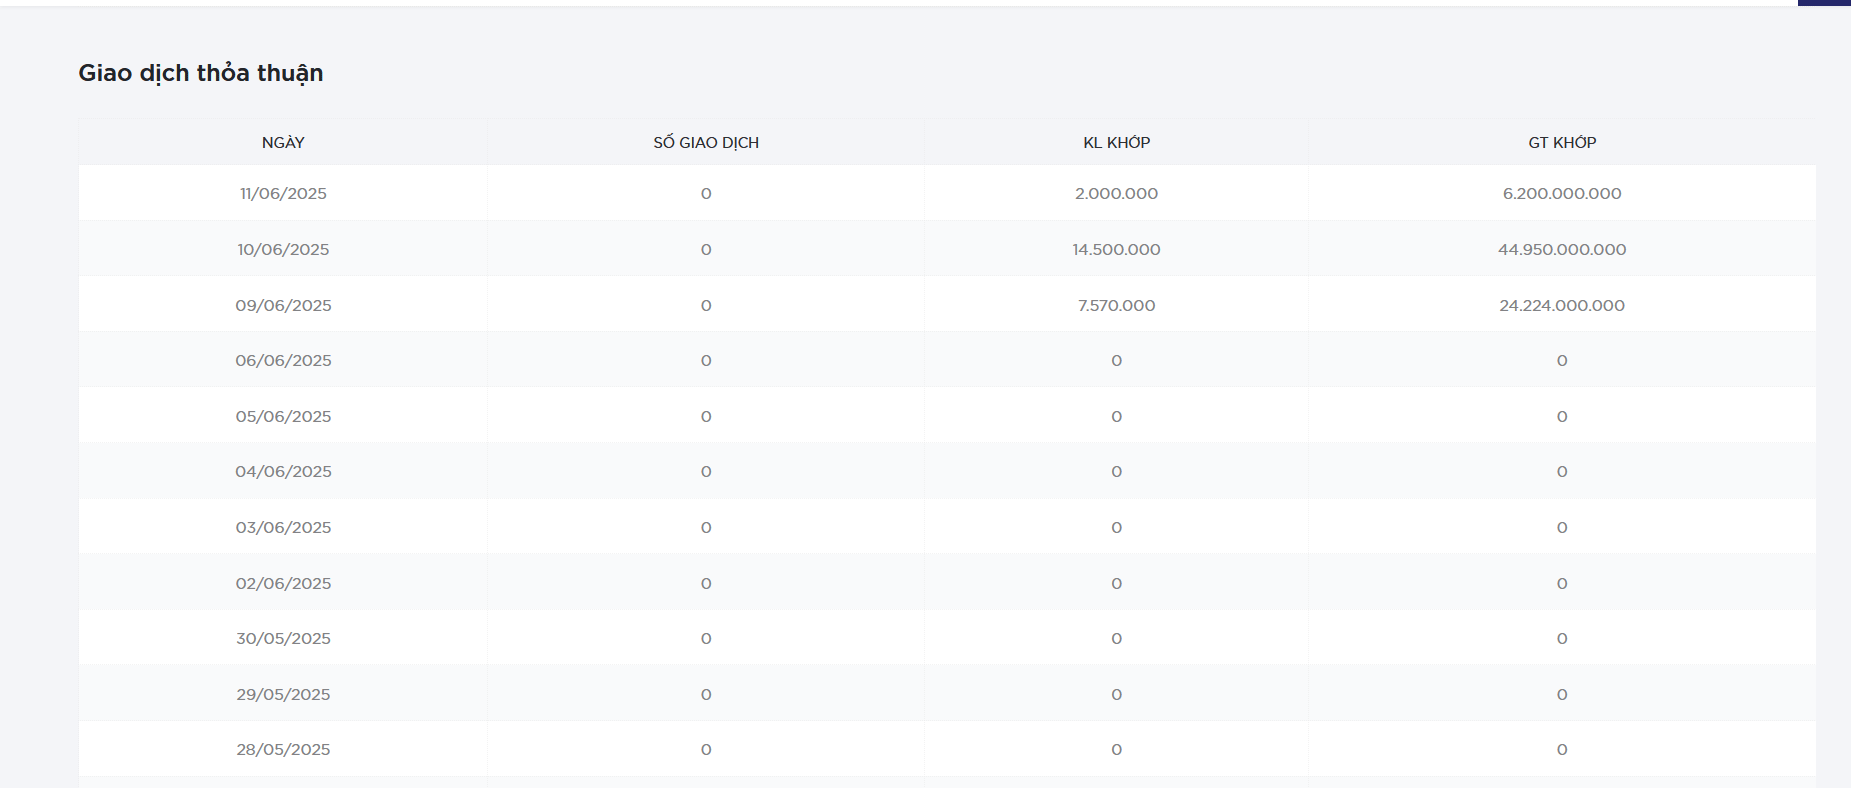Click KL KHỚP value for 05/06/2025
The height and width of the screenshot is (788, 1851).
pyautogui.click(x=1116, y=417)
